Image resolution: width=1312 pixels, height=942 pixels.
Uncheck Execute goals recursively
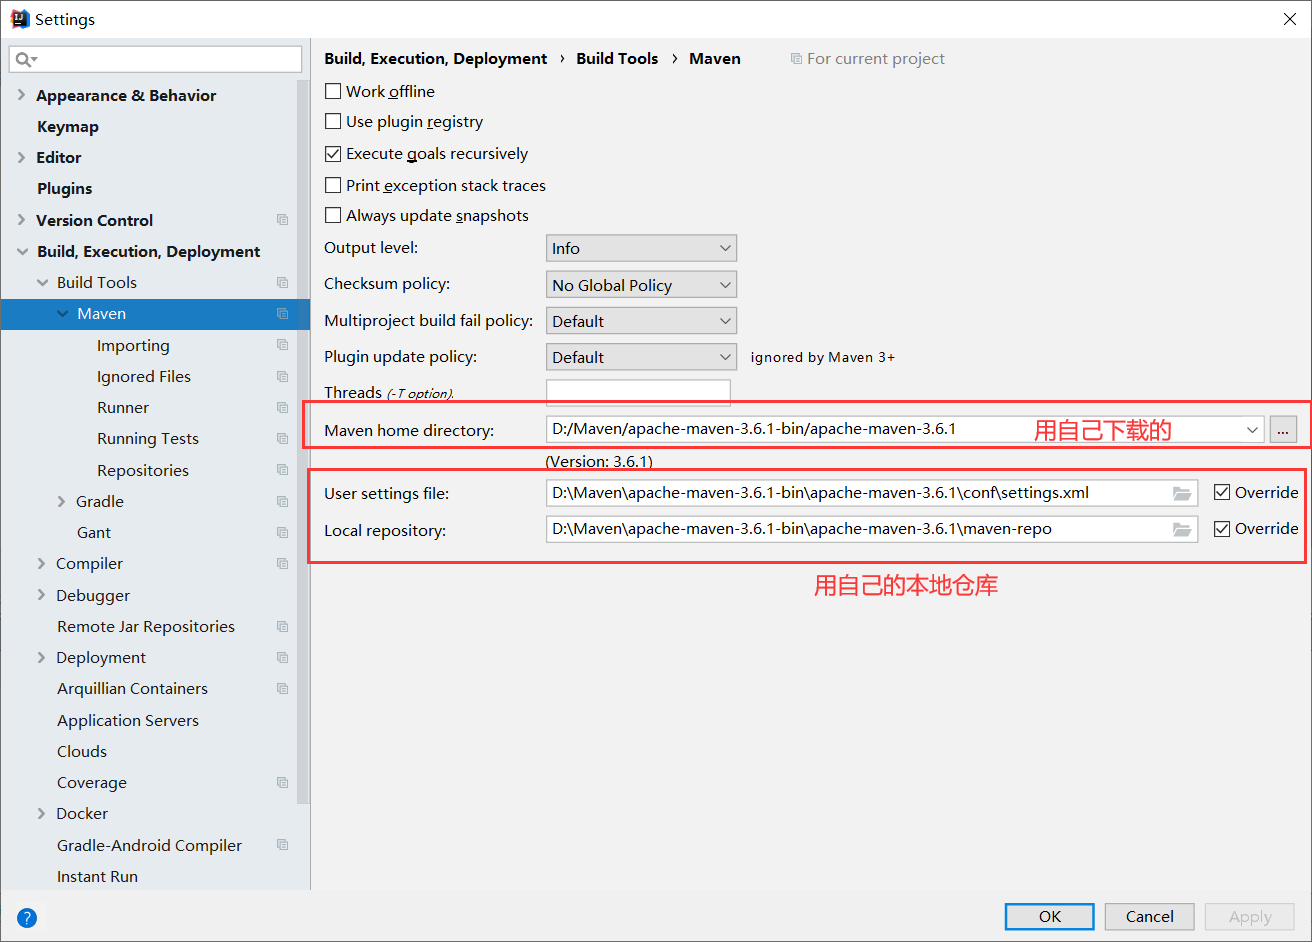tap(333, 154)
